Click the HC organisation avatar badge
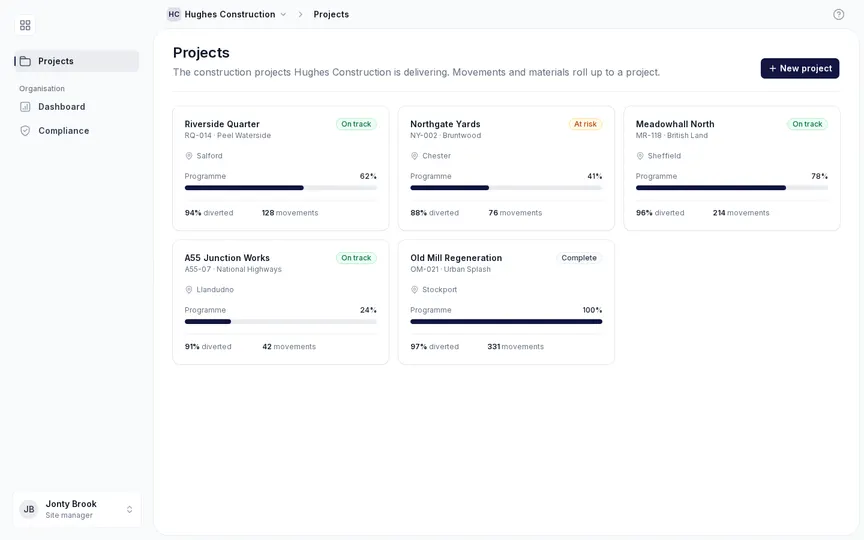This screenshot has width=864, height=540. [174, 14]
